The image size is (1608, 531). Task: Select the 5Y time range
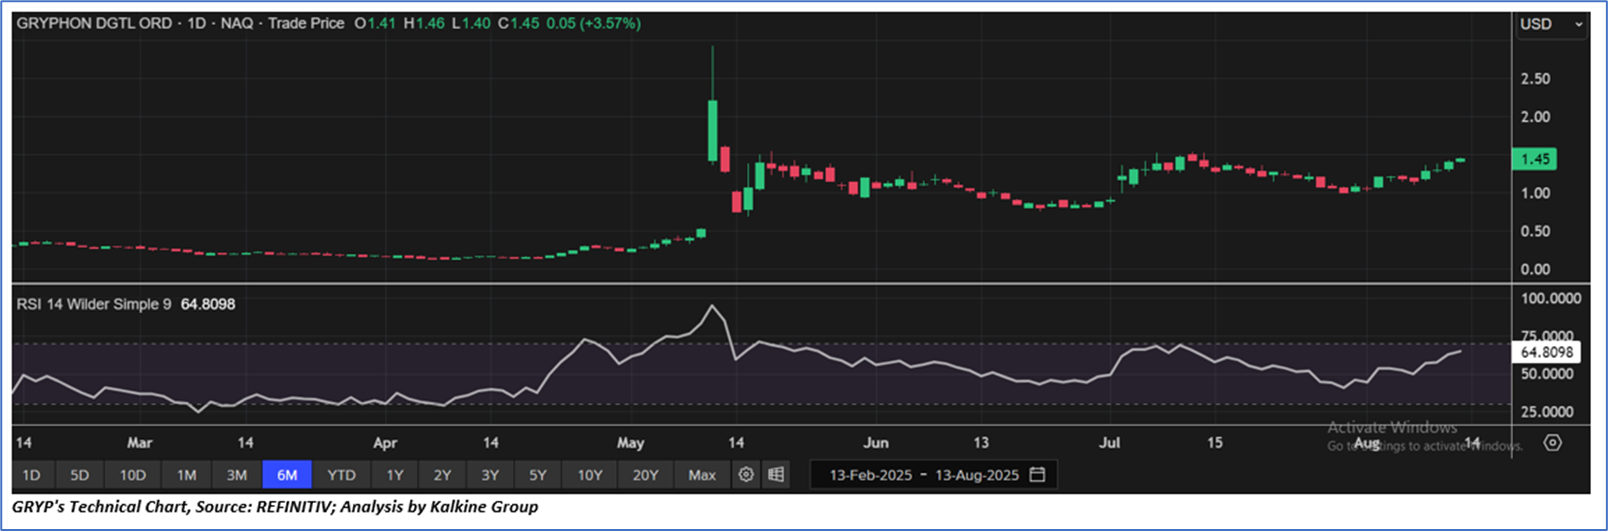pos(538,475)
